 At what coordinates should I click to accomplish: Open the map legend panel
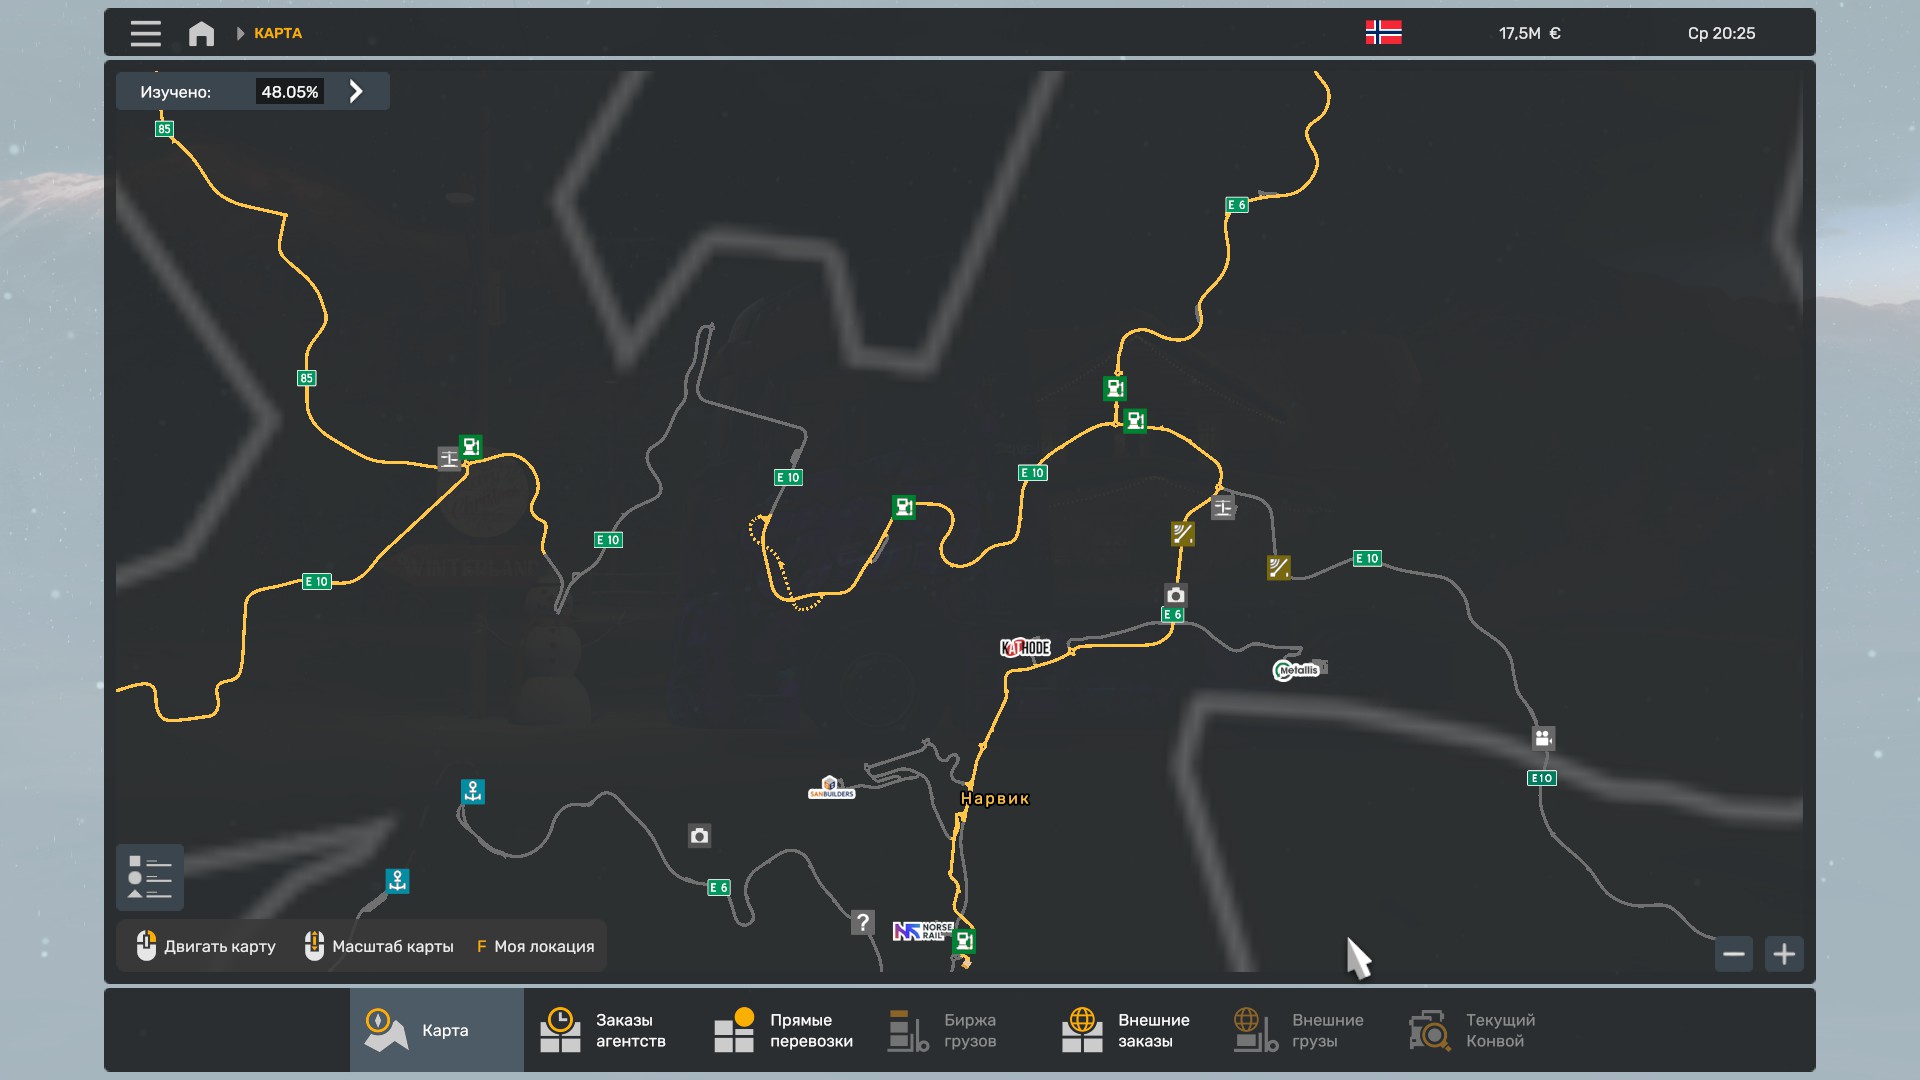150,877
